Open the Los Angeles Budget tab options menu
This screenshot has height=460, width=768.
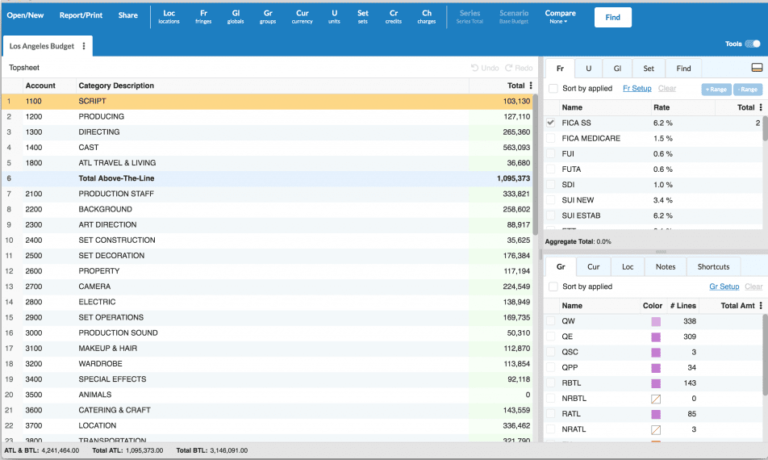click(x=84, y=46)
